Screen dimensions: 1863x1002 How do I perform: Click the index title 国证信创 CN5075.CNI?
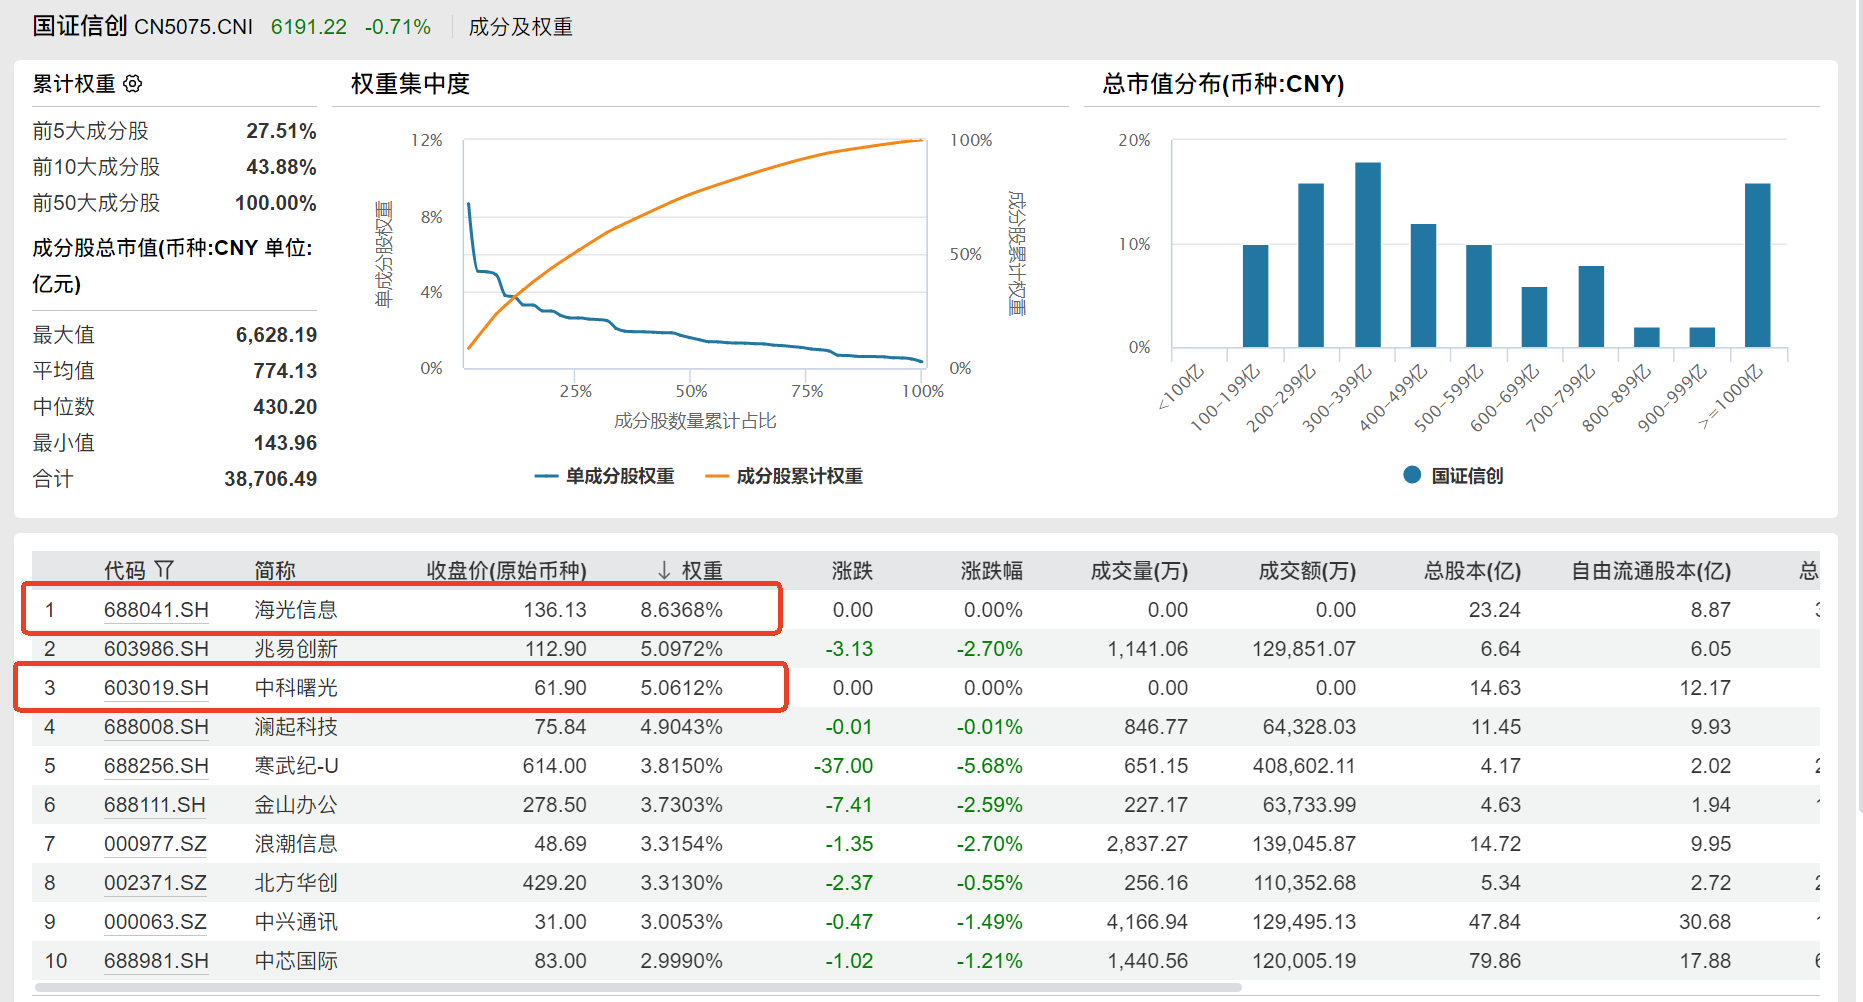[143, 26]
